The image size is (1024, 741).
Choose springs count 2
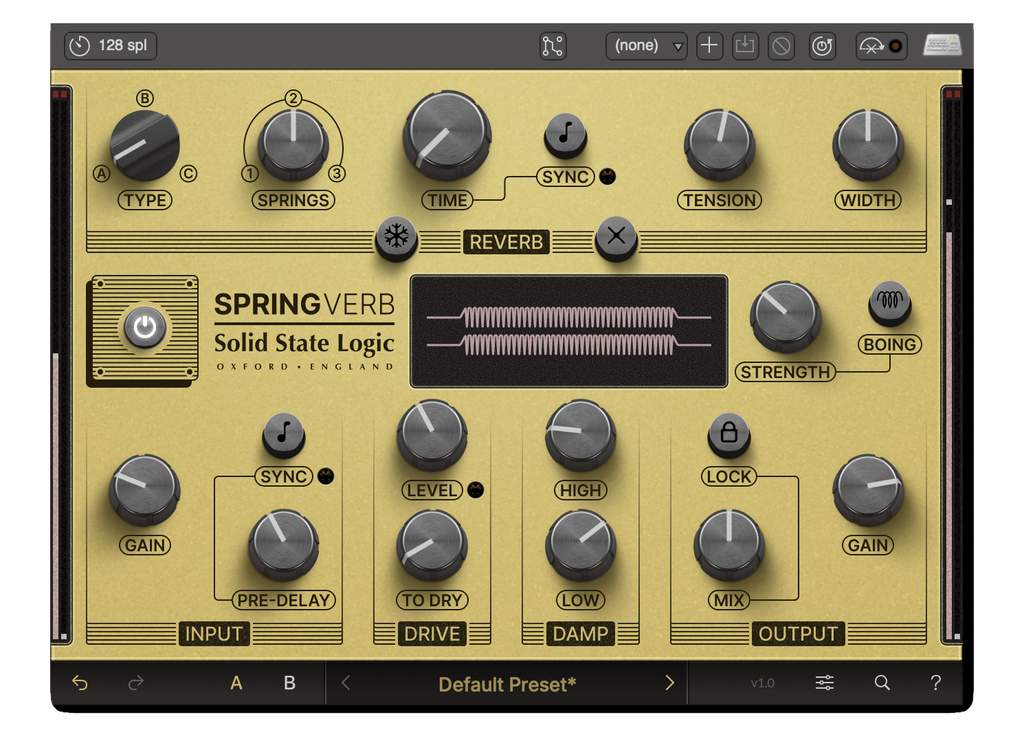293,99
